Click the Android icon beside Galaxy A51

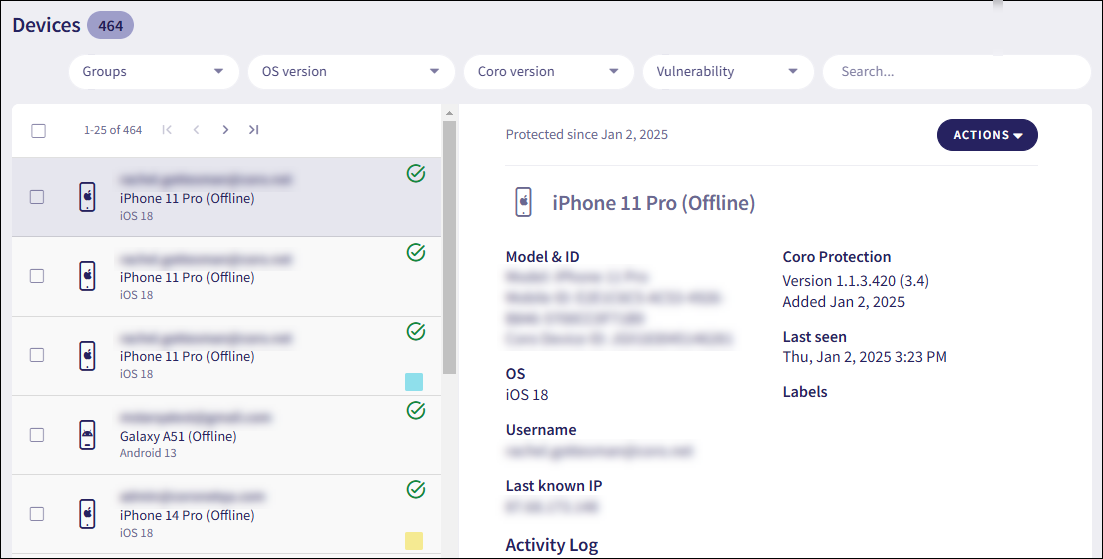(x=88, y=435)
